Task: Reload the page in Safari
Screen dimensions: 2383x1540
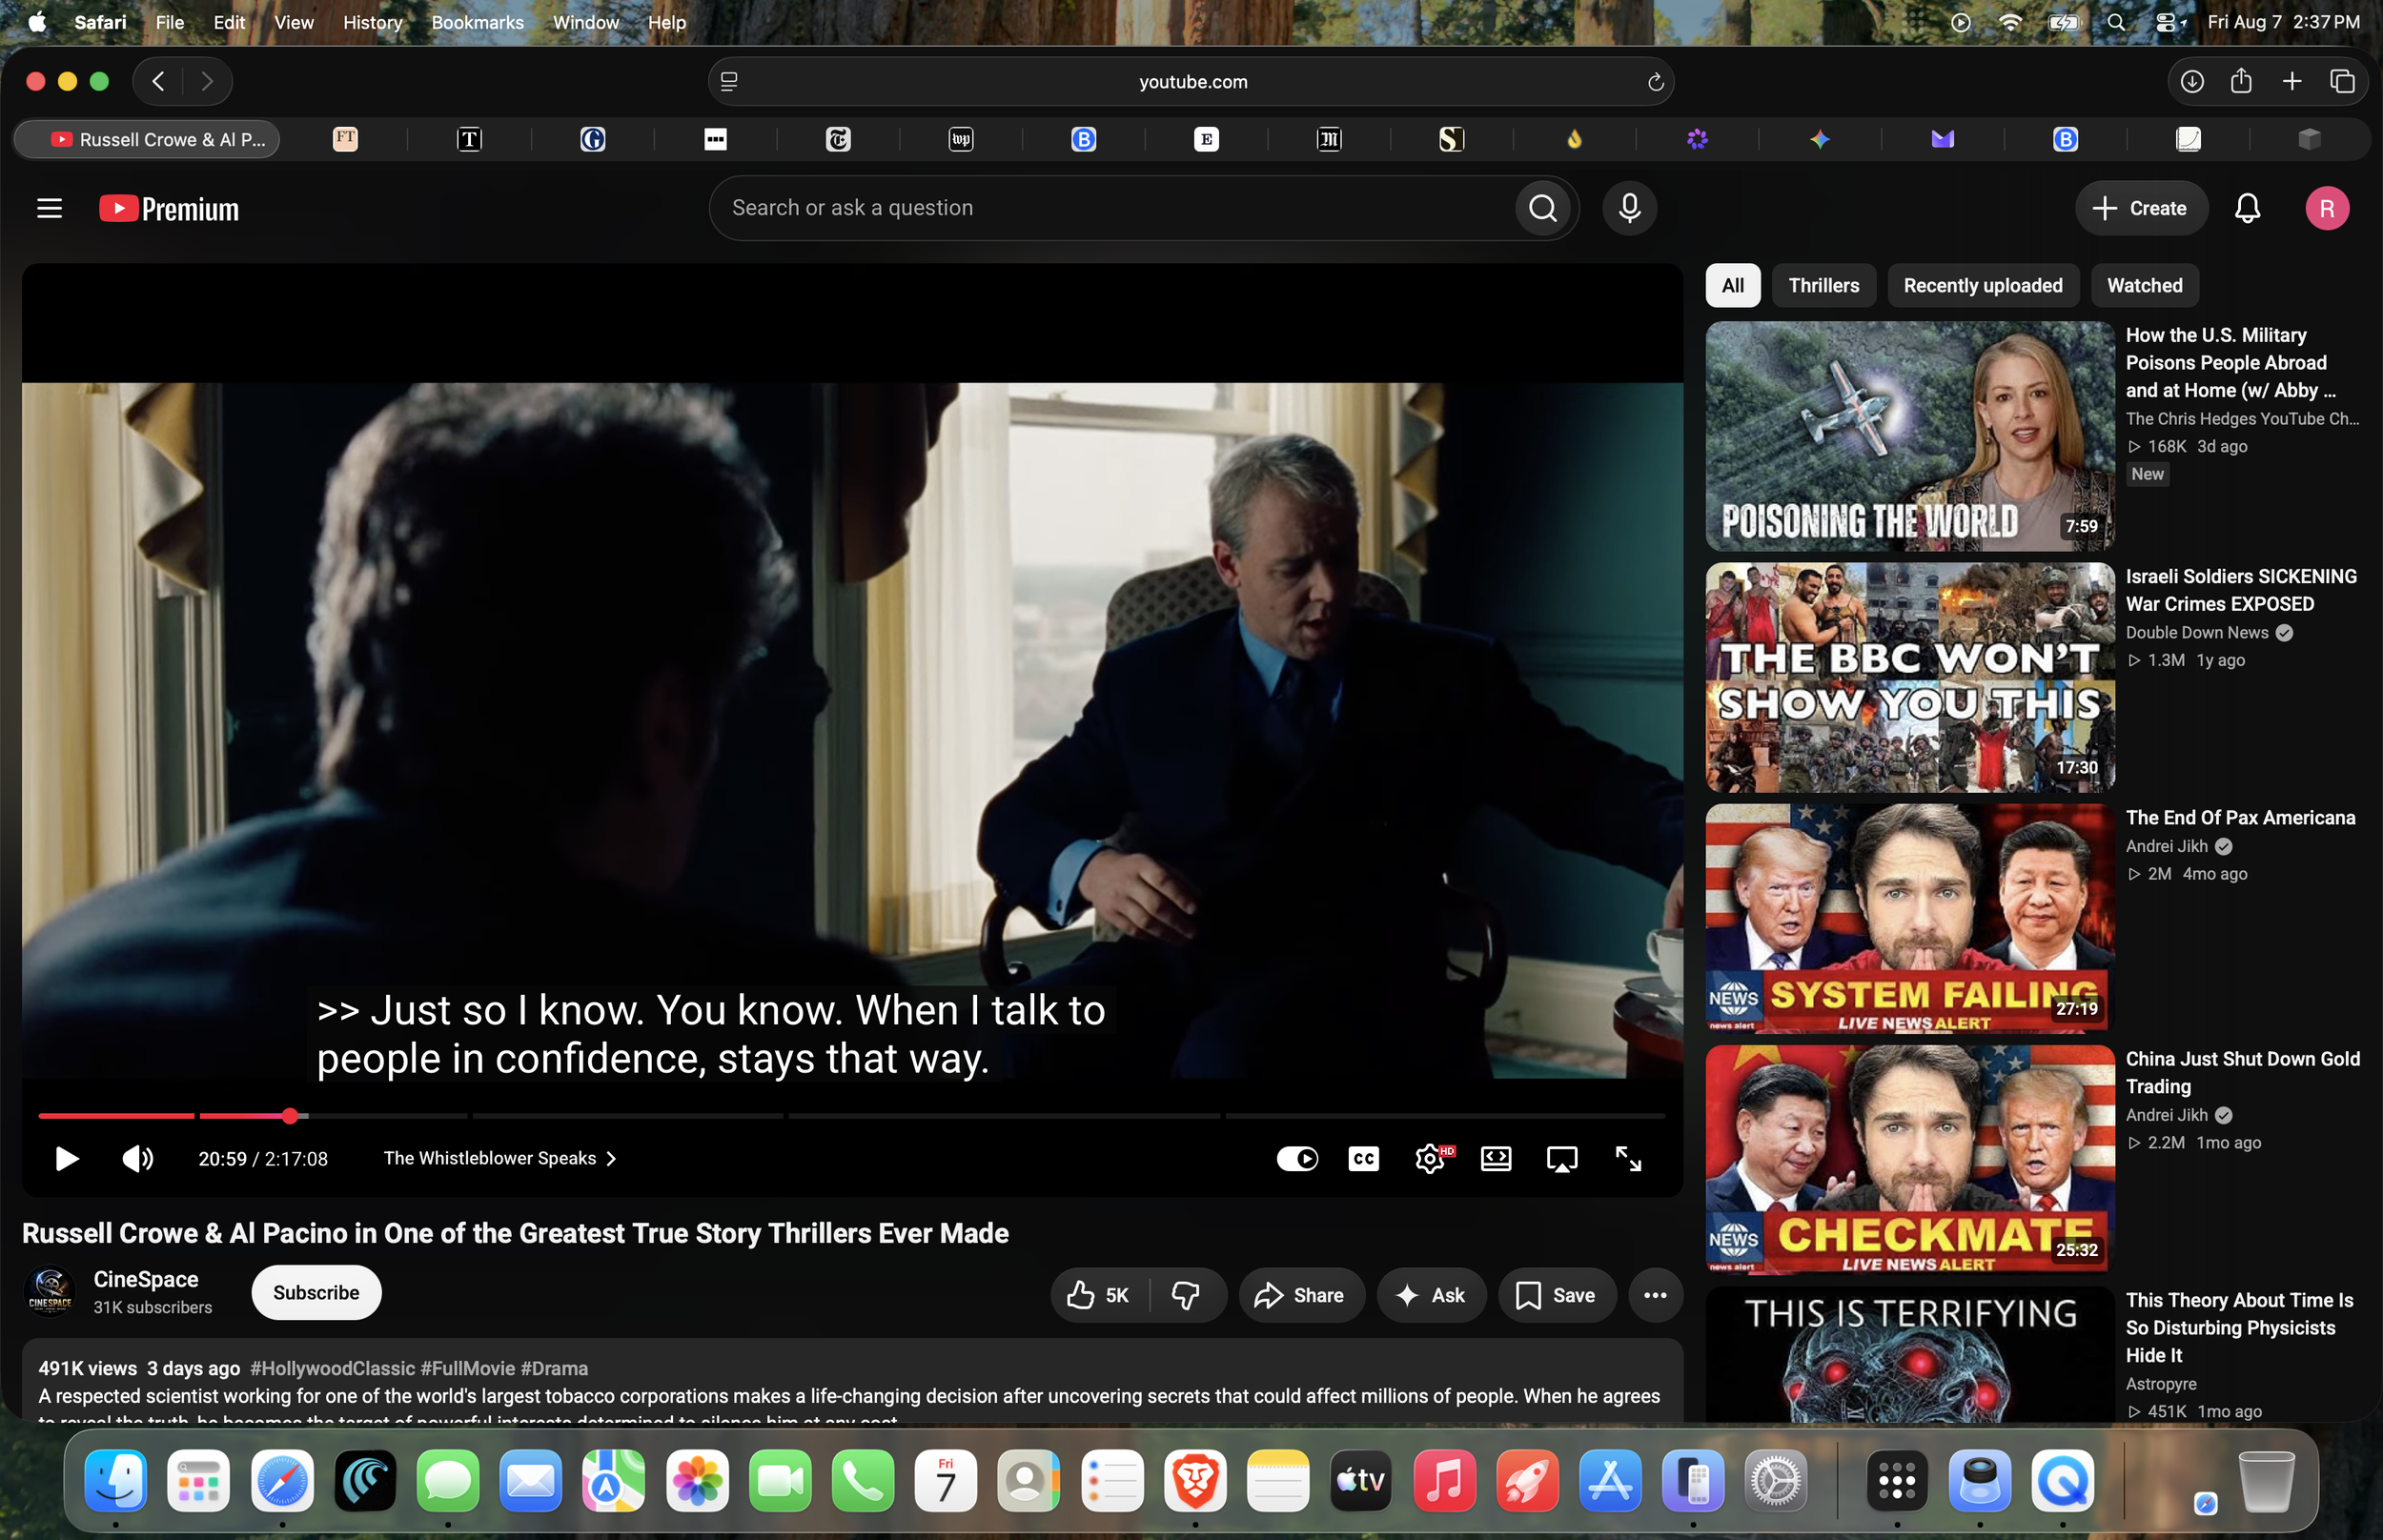Action: (x=1655, y=82)
